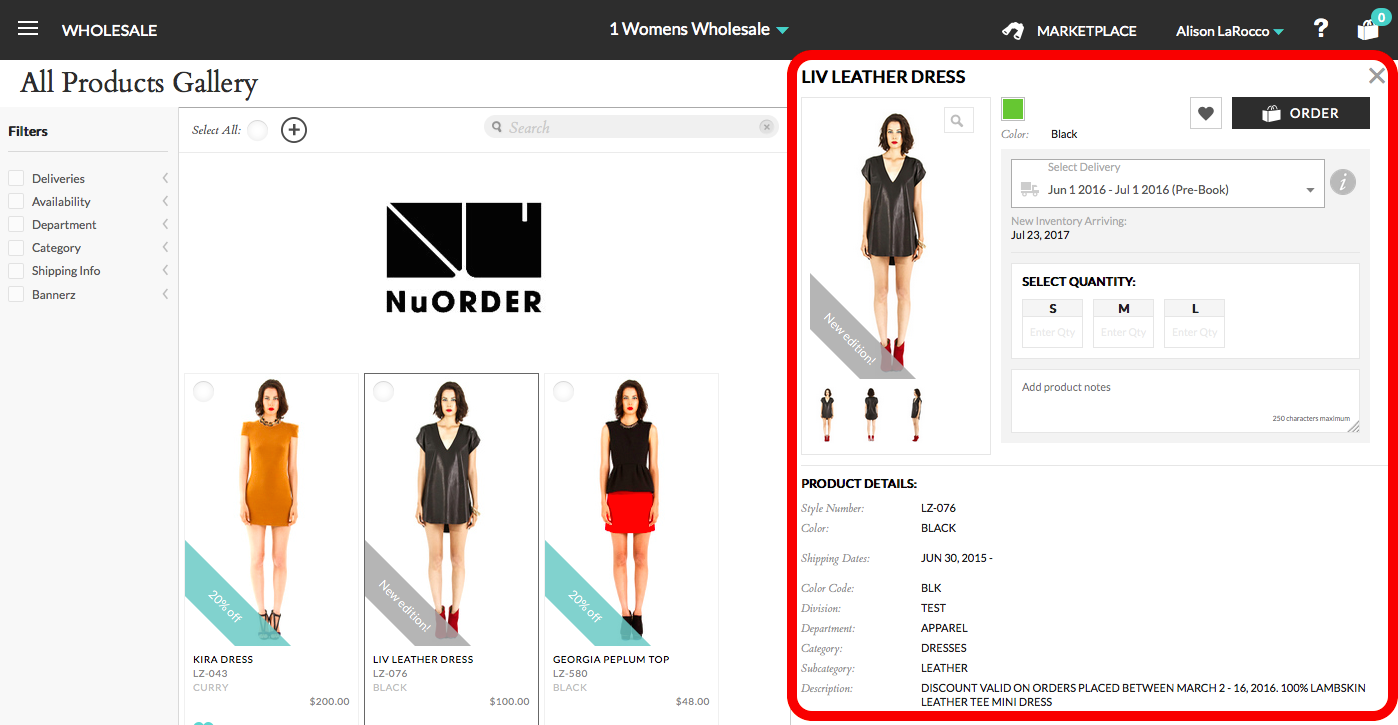Screen dimensions: 1398x725
Task: Open the Alison LaRocco account dropdown
Action: pyautogui.click(x=1230, y=31)
